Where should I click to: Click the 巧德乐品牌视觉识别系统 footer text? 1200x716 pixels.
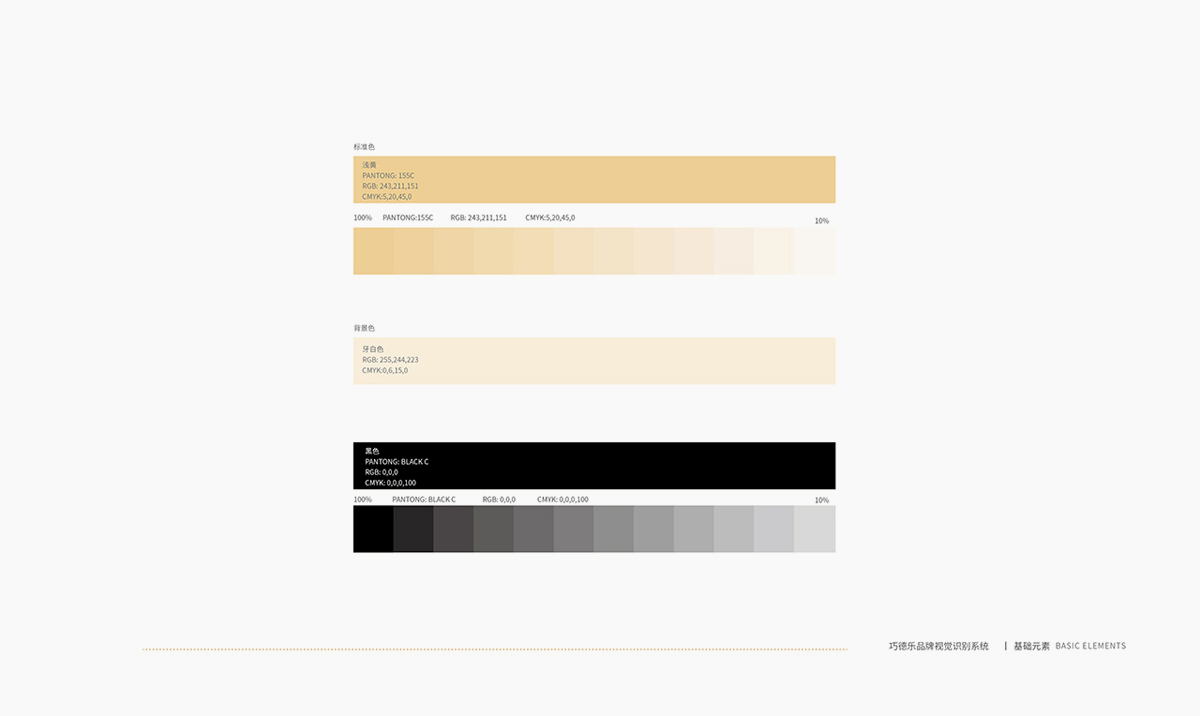938,647
